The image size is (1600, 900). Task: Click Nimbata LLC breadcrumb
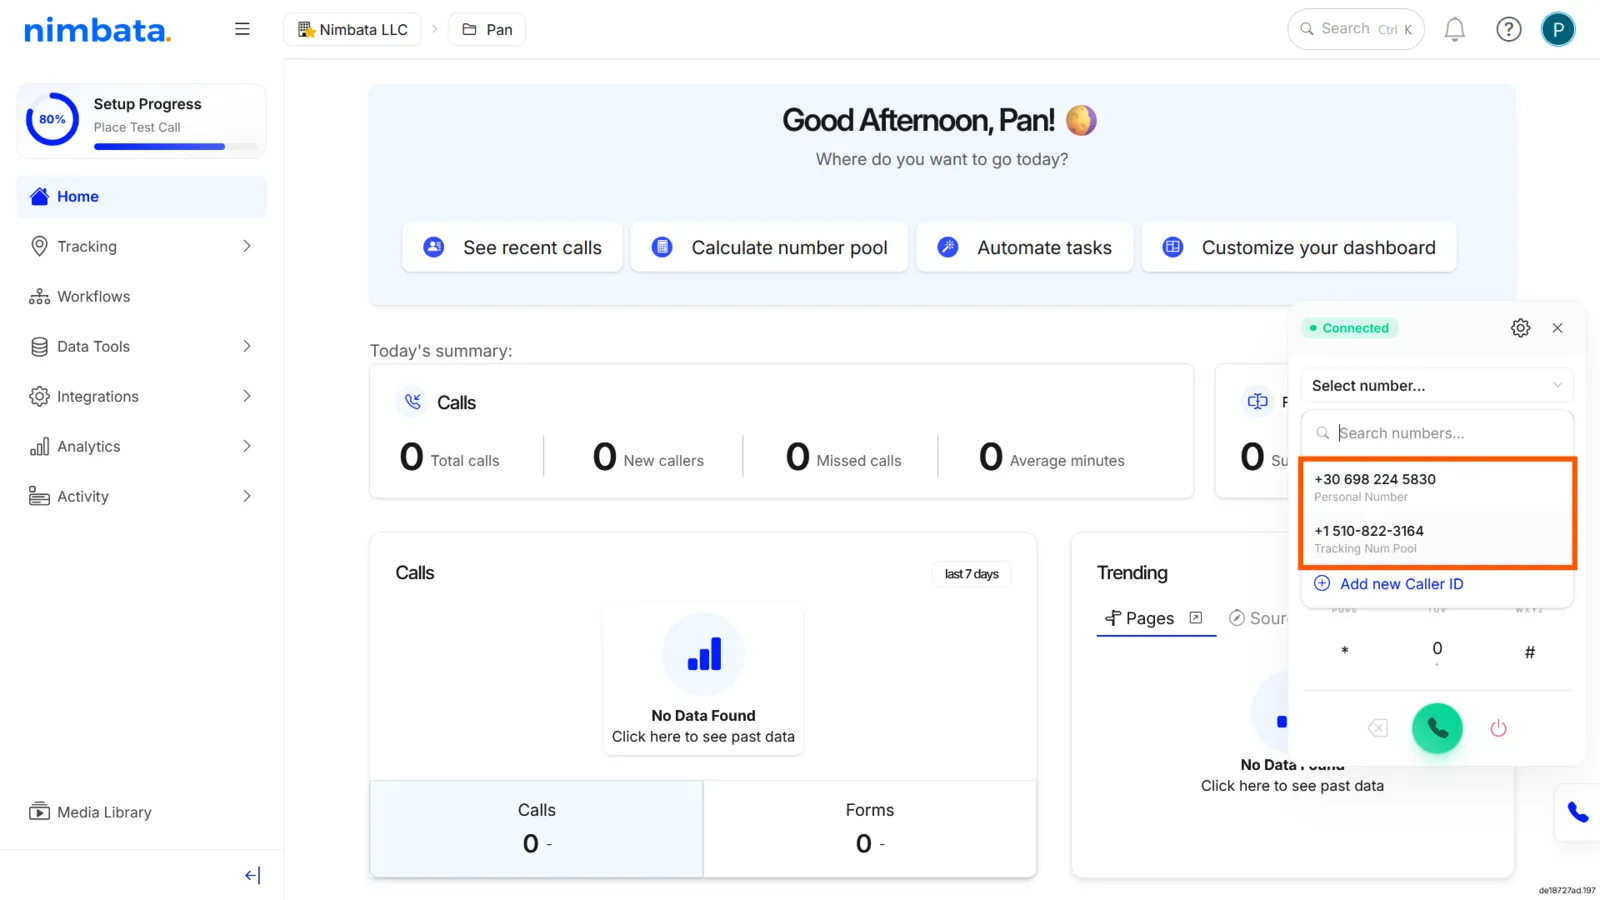point(353,30)
